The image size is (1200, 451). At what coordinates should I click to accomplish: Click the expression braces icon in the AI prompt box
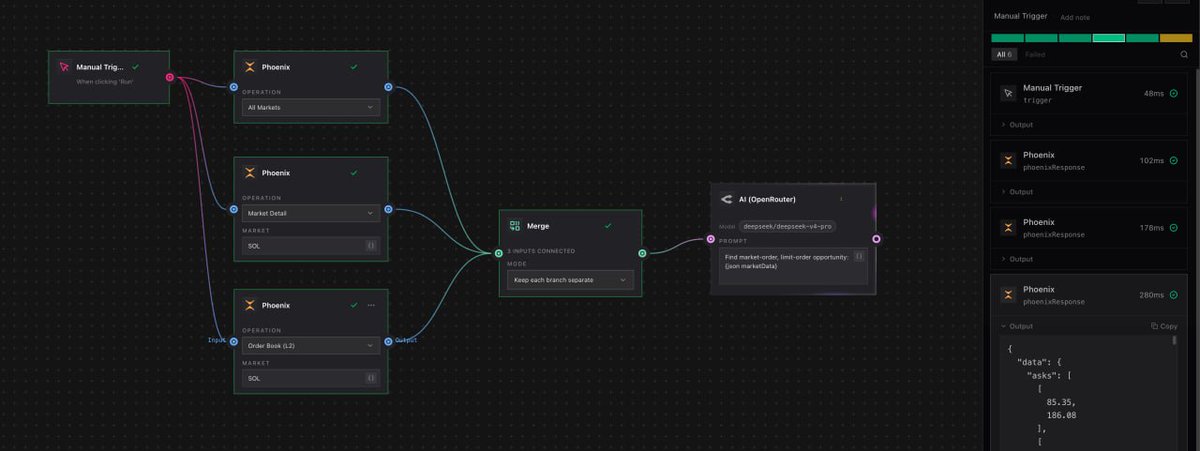point(858,257)
